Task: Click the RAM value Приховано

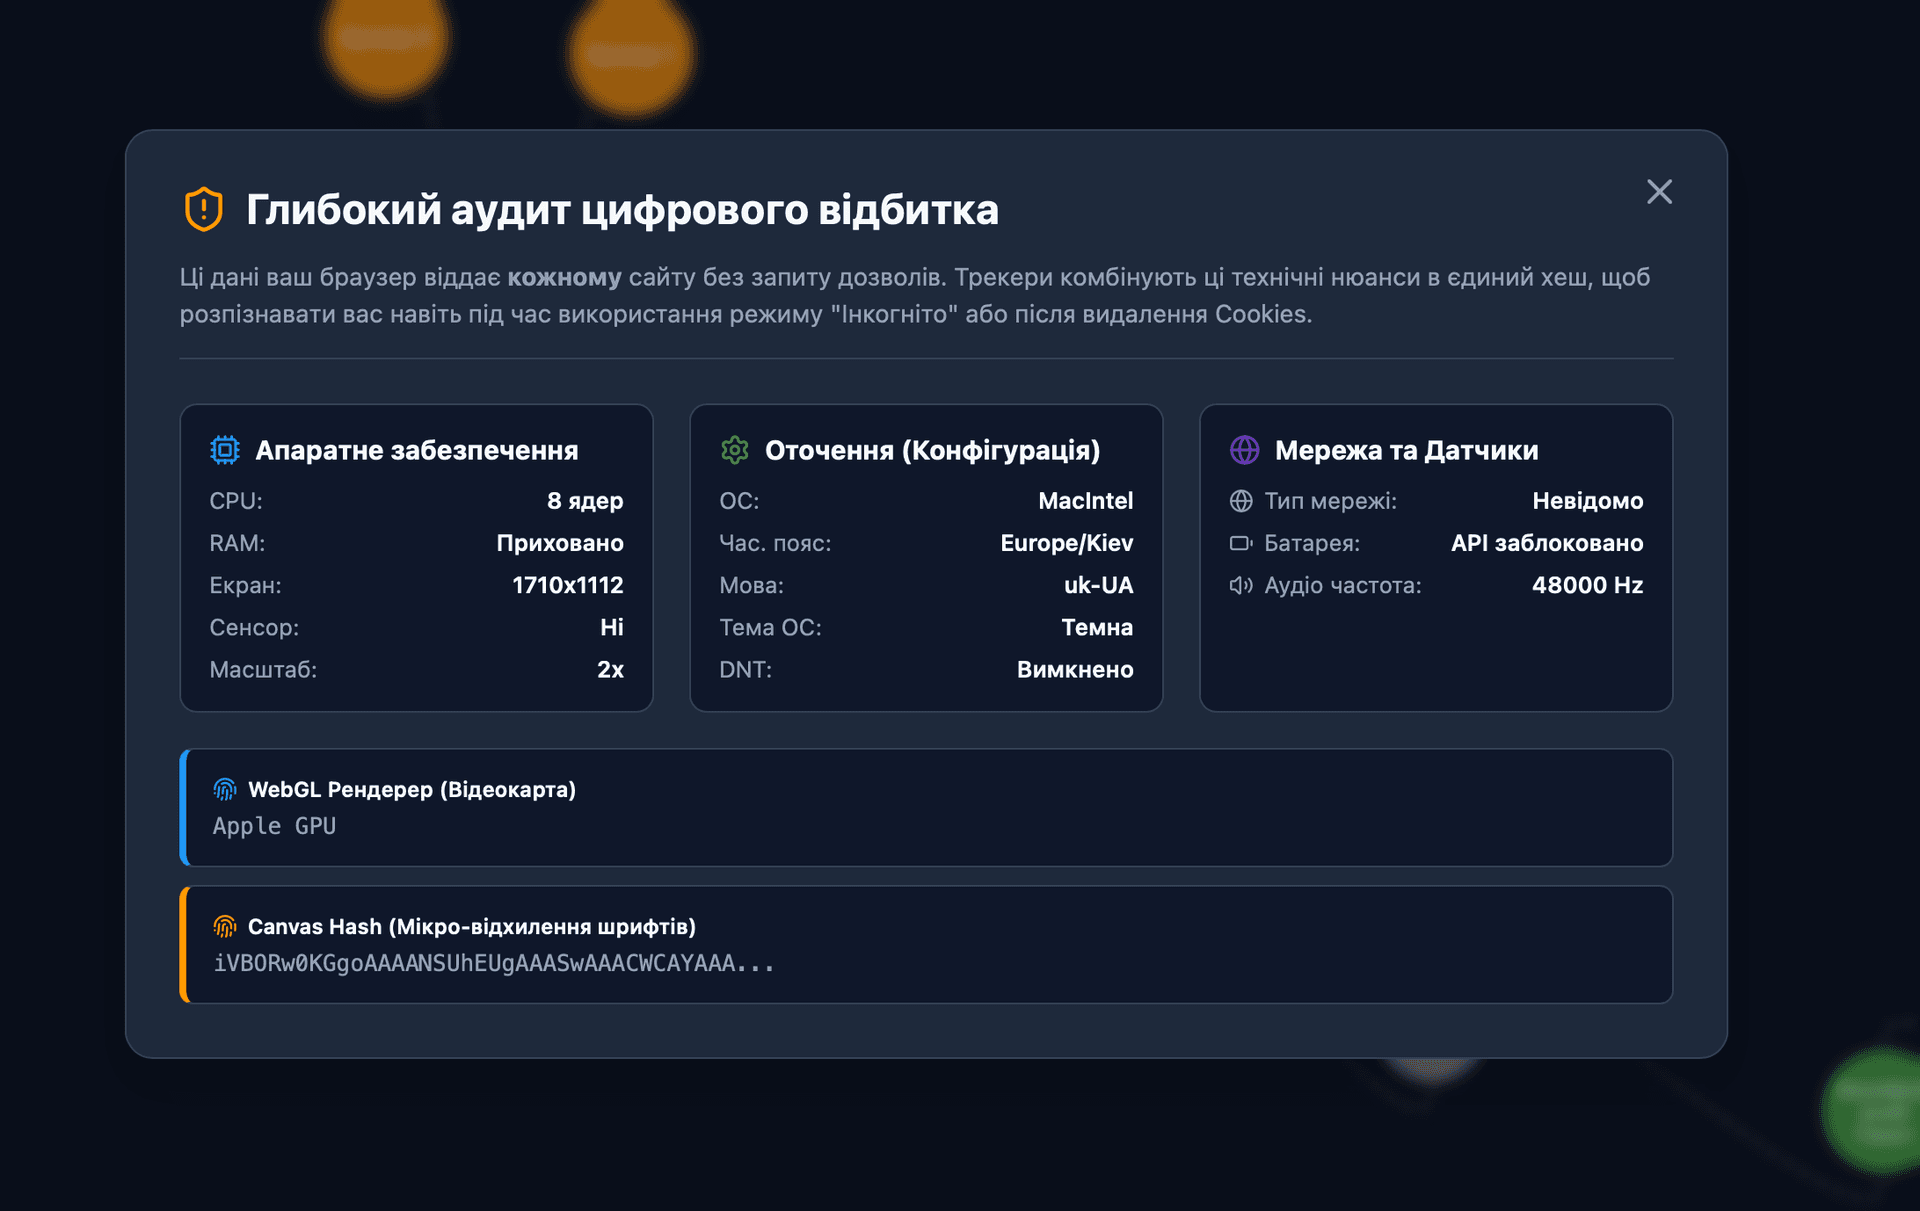Action: (x=560, y=543)
